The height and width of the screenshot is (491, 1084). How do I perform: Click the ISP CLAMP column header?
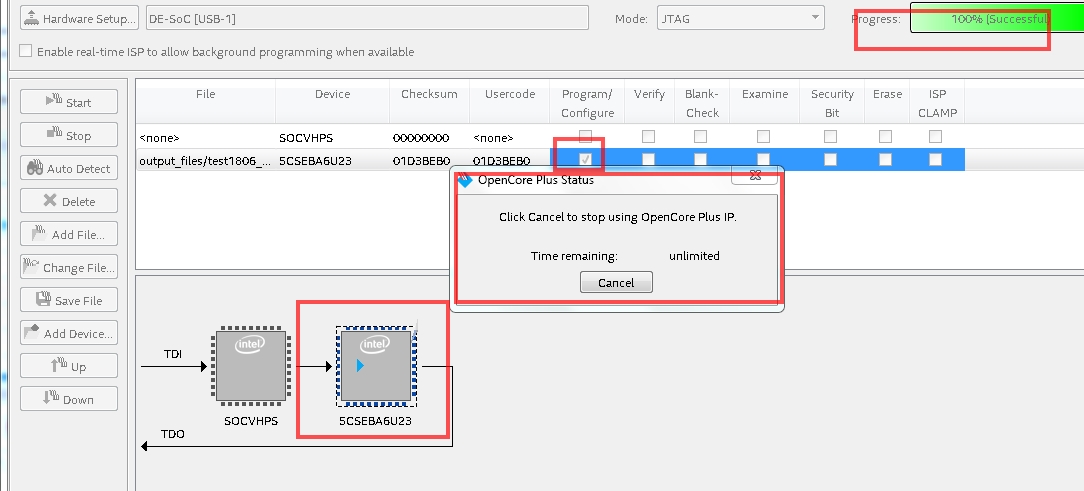[937, 102]
